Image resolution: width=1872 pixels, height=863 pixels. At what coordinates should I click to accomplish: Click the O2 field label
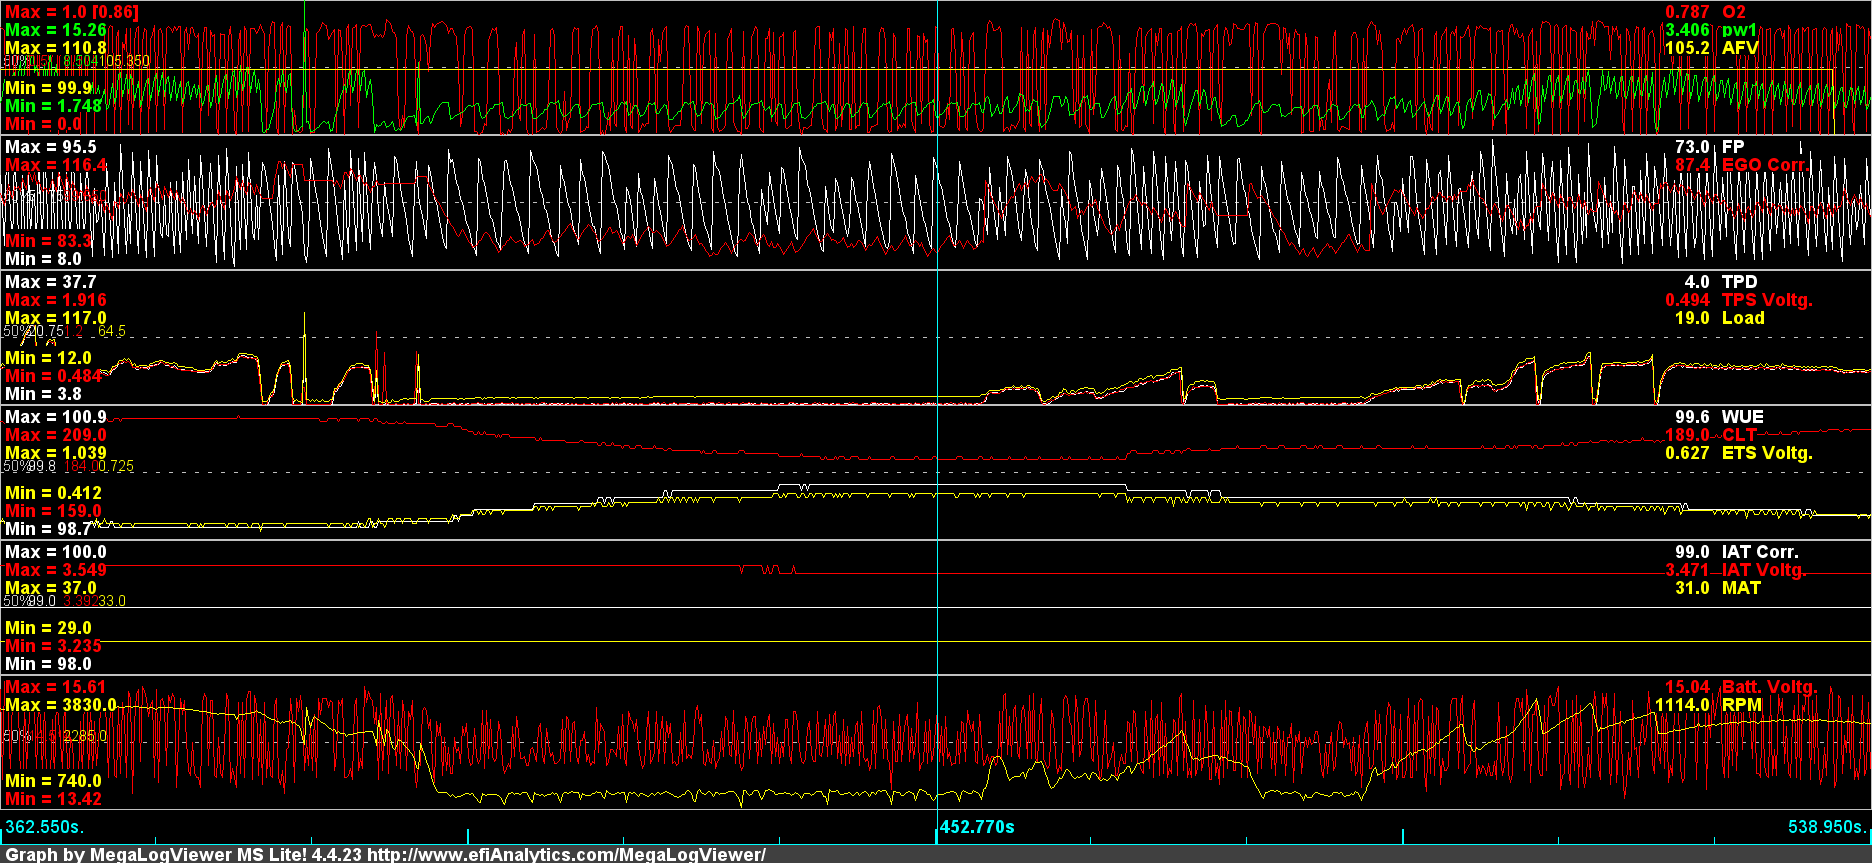tap(1734, 12)
